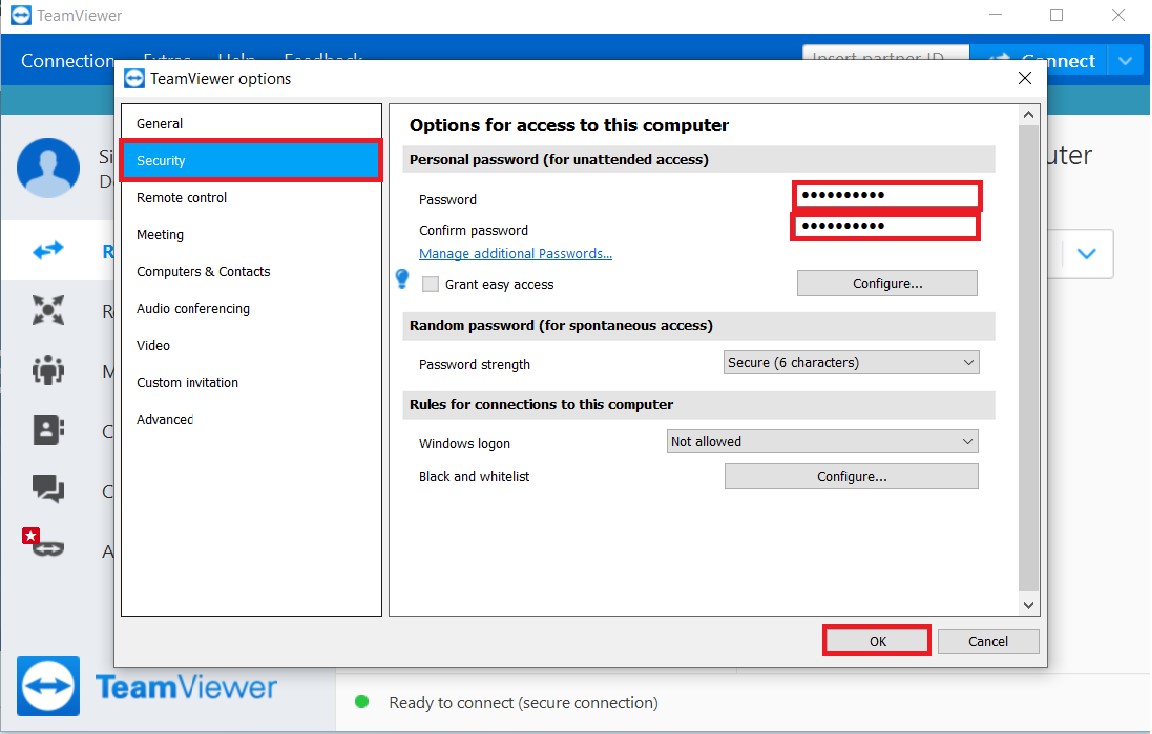Screen dimensions: 1152x734
Task: Open the Chat speech-bubble sidebar icon
Action: [48, 490]
